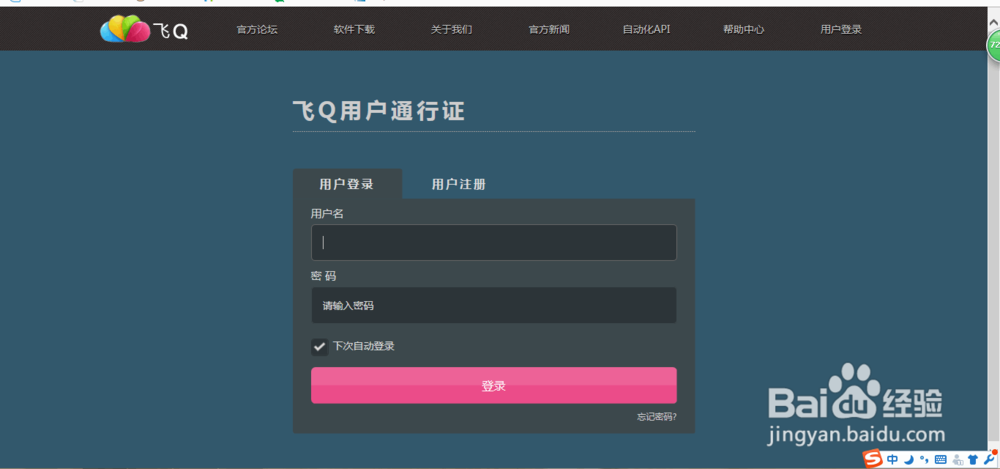Open the soft keyboard icon in Sogou toolbar

click(x=940, y=459)
